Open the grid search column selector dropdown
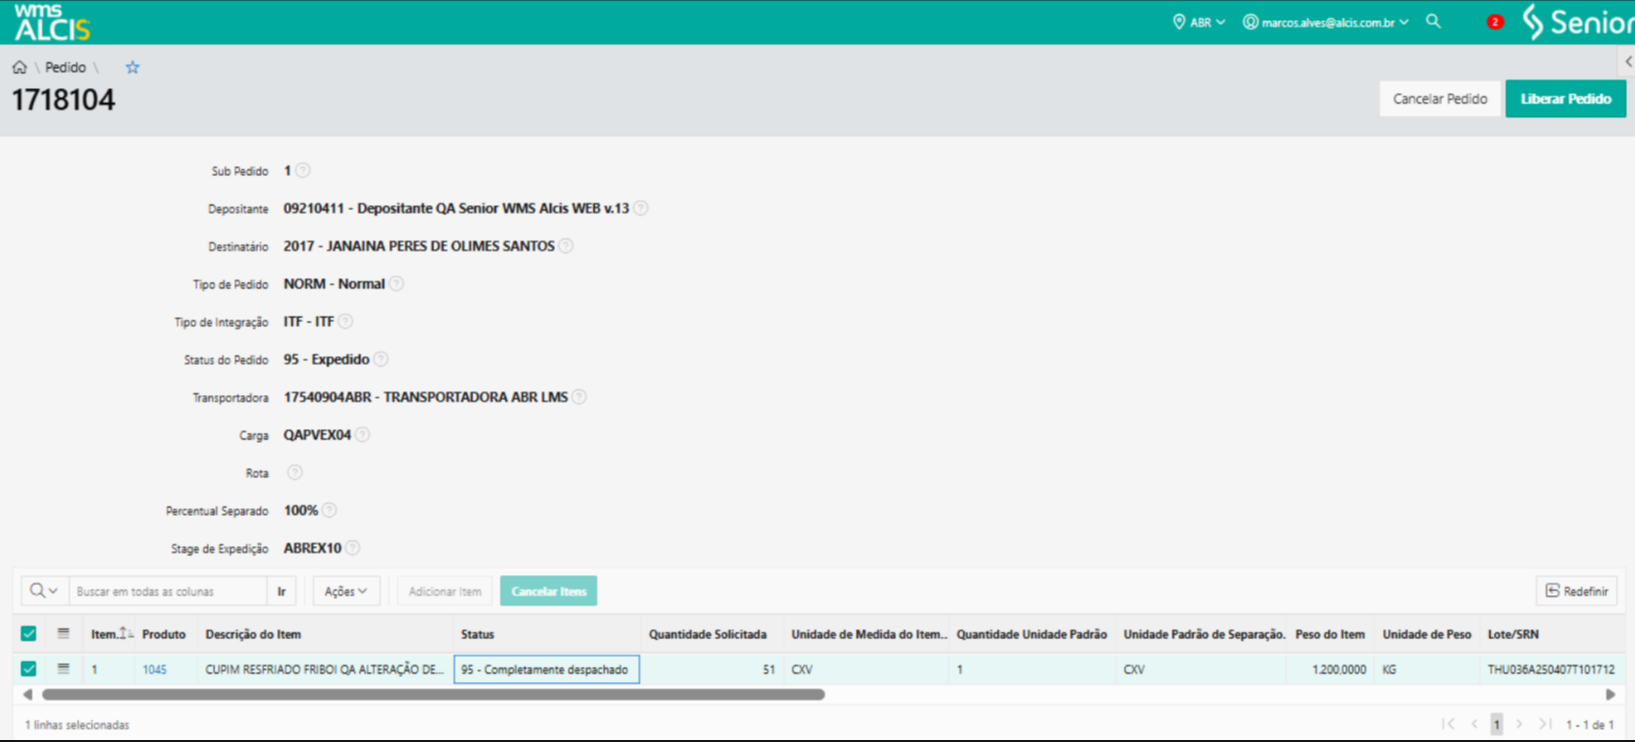This screenshot has height=742, width=1635. point(44,591)
